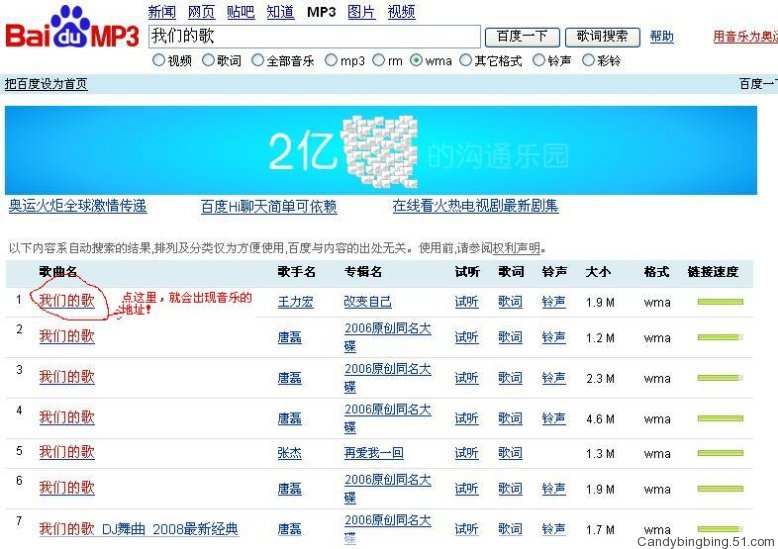The image size is (778, 549).
Task: Select the 视频 radio button
Action: [158, 60]
